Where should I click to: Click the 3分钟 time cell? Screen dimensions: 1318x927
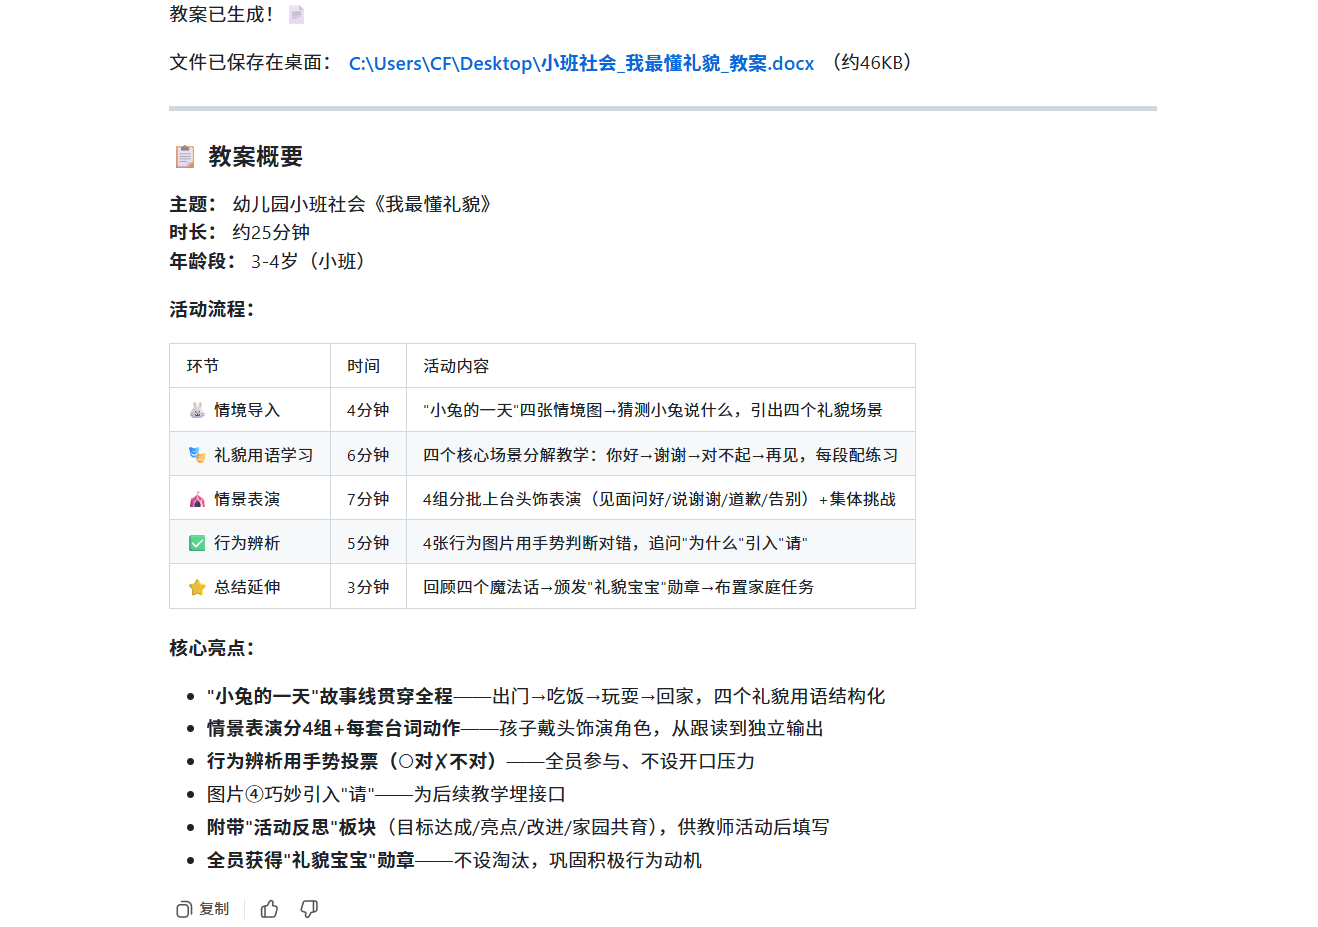point(368,587)
